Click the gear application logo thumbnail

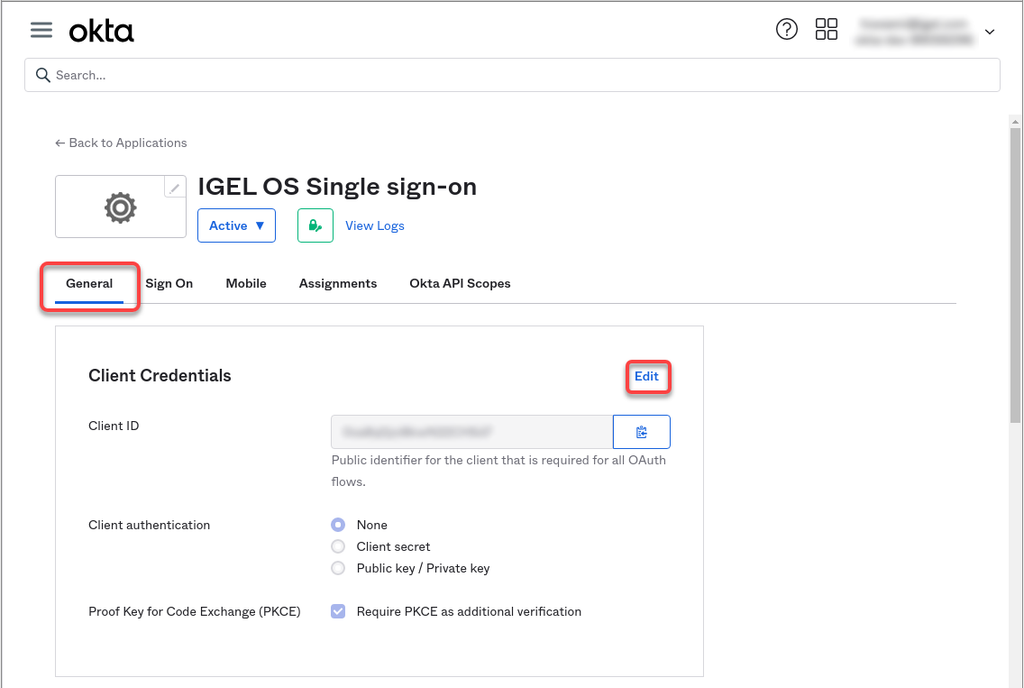(120, 207)
